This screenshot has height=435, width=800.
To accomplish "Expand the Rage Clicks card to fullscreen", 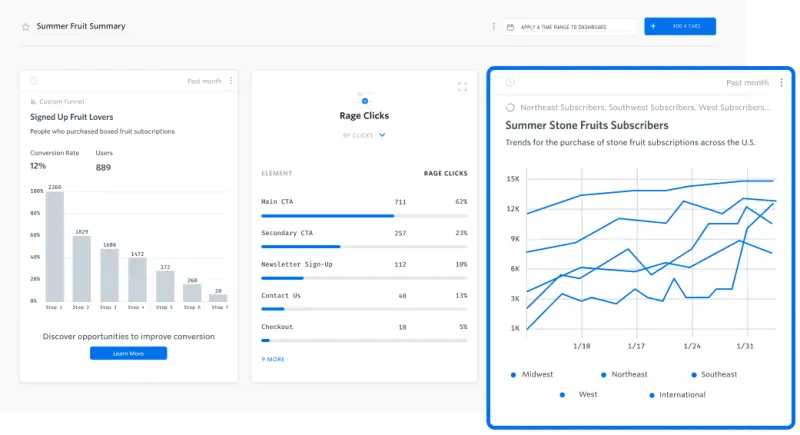I will point(462,87).
